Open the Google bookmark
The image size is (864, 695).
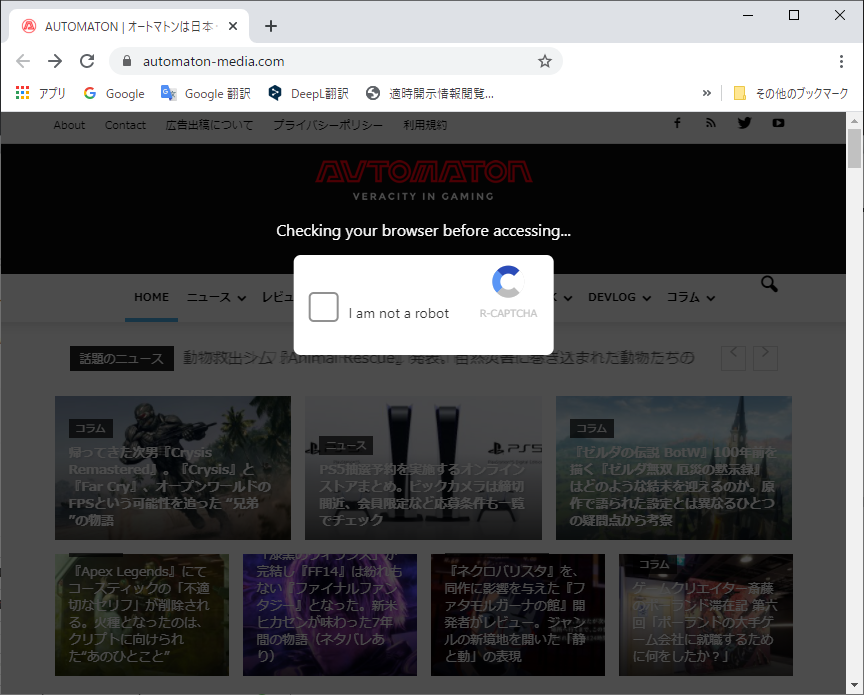(x=114, y=93)
